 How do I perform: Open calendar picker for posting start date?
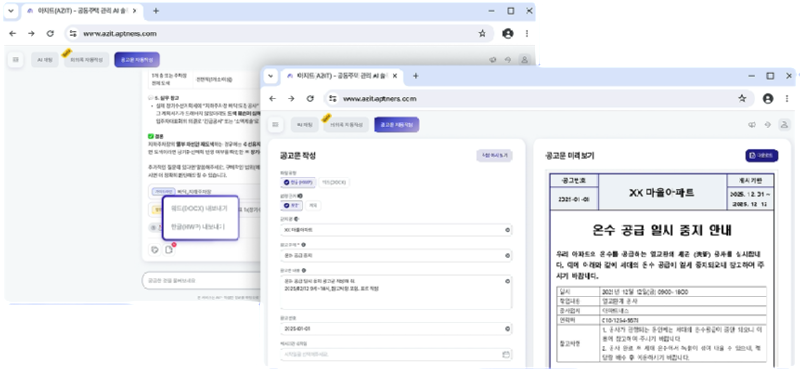coord(506,354)
